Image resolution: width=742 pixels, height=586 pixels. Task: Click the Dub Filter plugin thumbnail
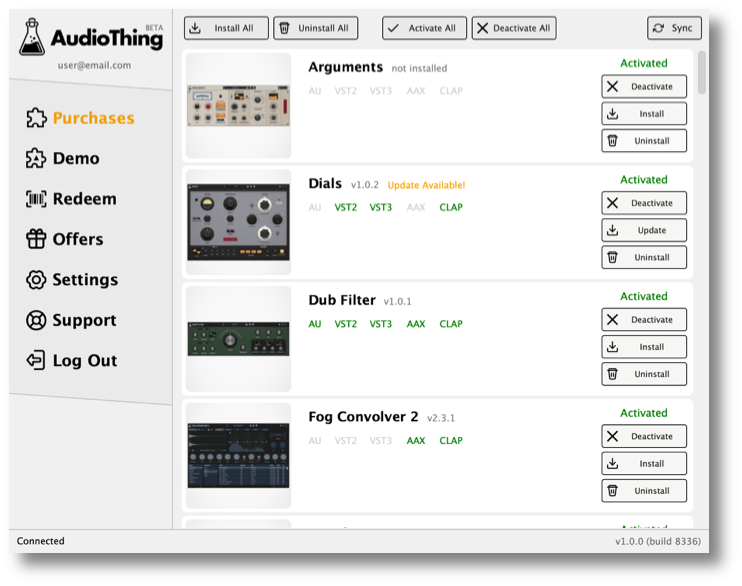click(x=238, y=339)
